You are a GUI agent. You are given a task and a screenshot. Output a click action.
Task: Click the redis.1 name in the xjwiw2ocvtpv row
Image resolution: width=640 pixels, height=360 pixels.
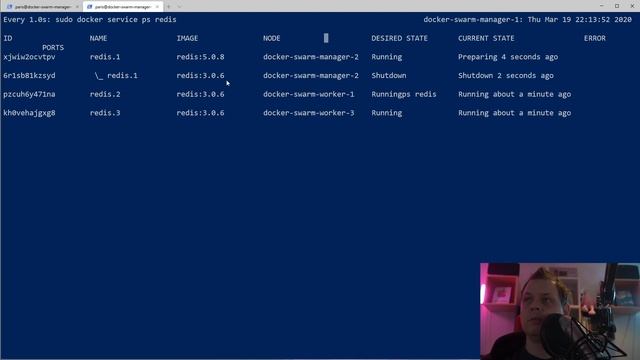pos(105,57)
